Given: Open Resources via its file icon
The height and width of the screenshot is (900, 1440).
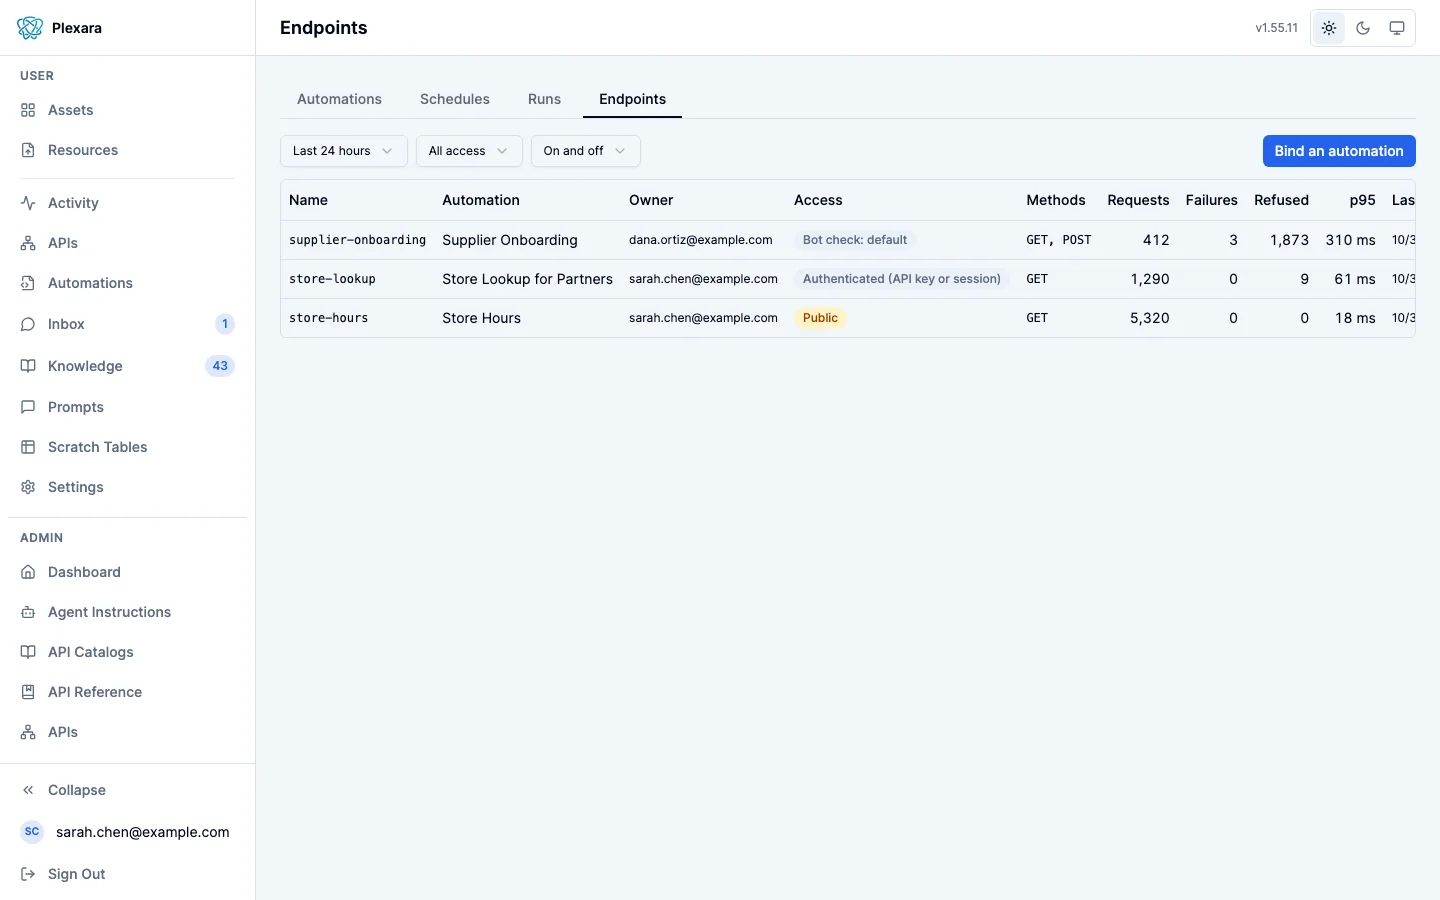Looking at the screenshot, I should tap(28, 150).
